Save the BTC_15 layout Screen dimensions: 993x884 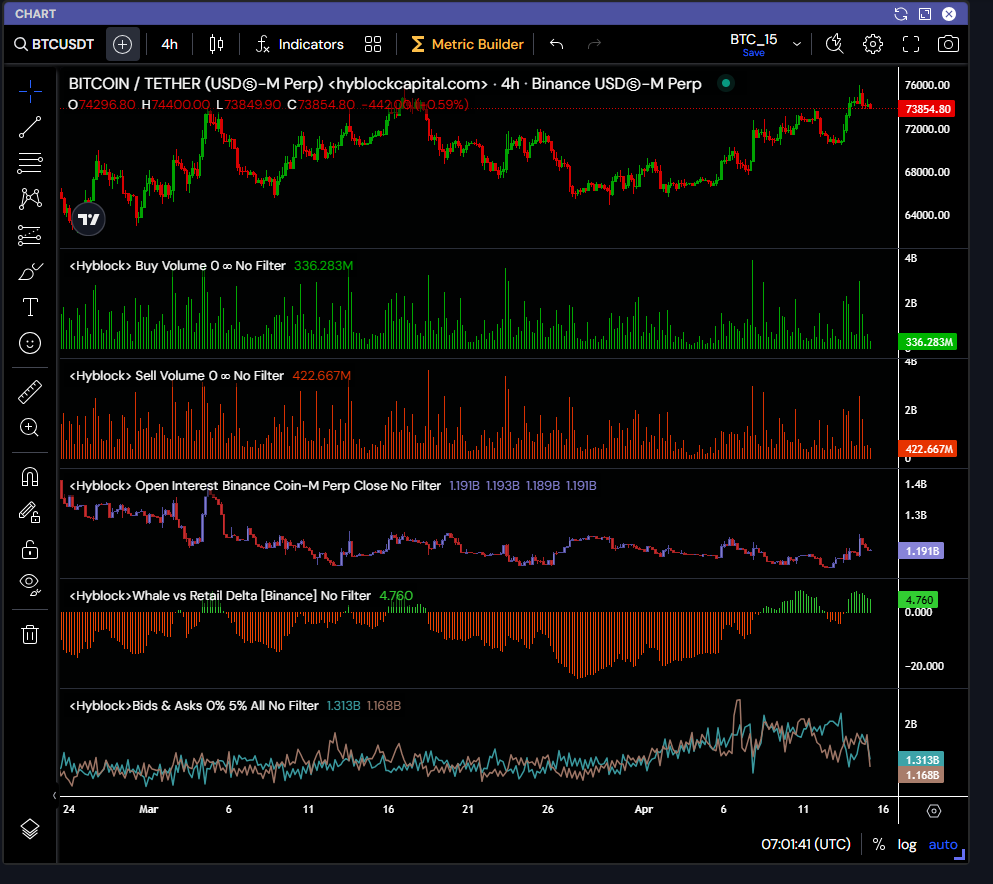click(754, 53)
